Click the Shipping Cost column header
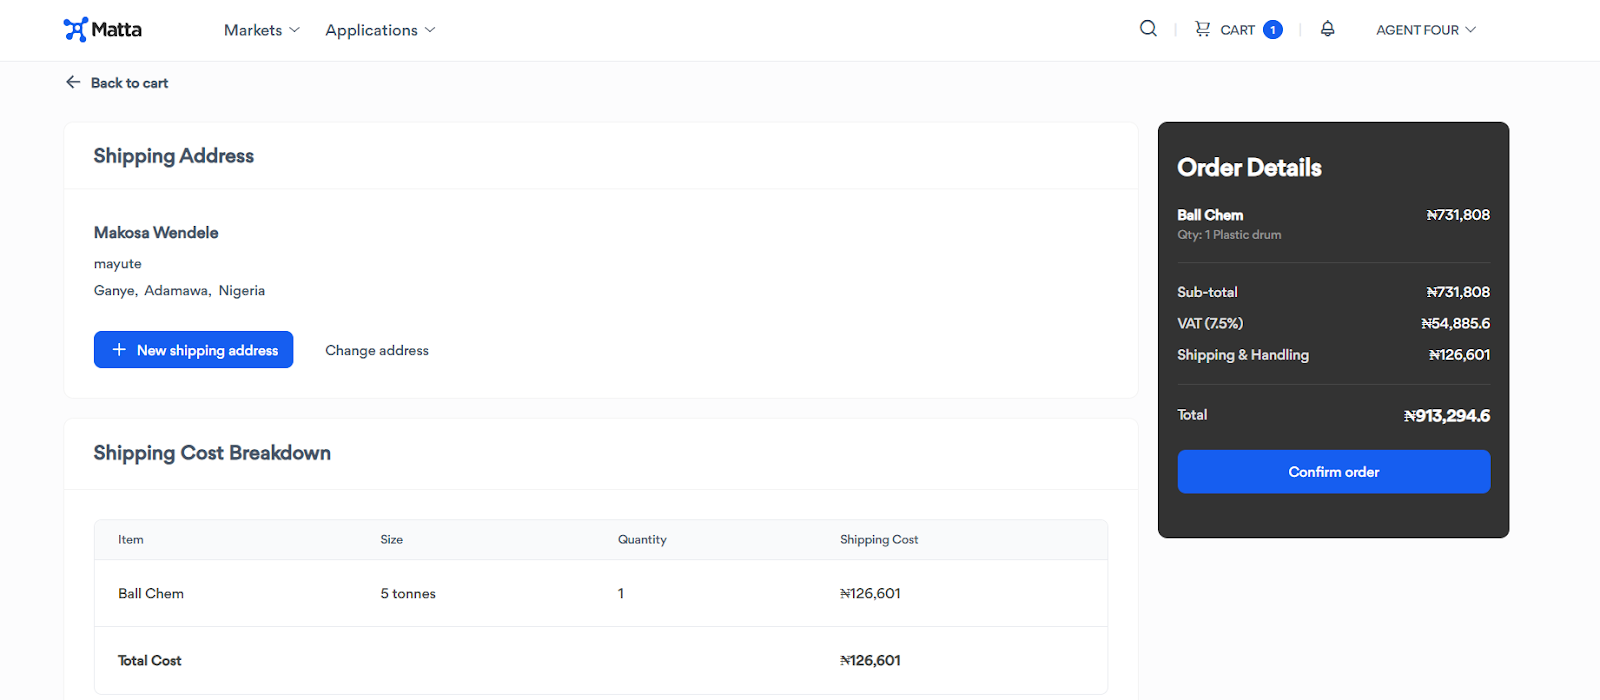Screen dimensions: 1600x700 pyautogui.click(x=879, y=540)
